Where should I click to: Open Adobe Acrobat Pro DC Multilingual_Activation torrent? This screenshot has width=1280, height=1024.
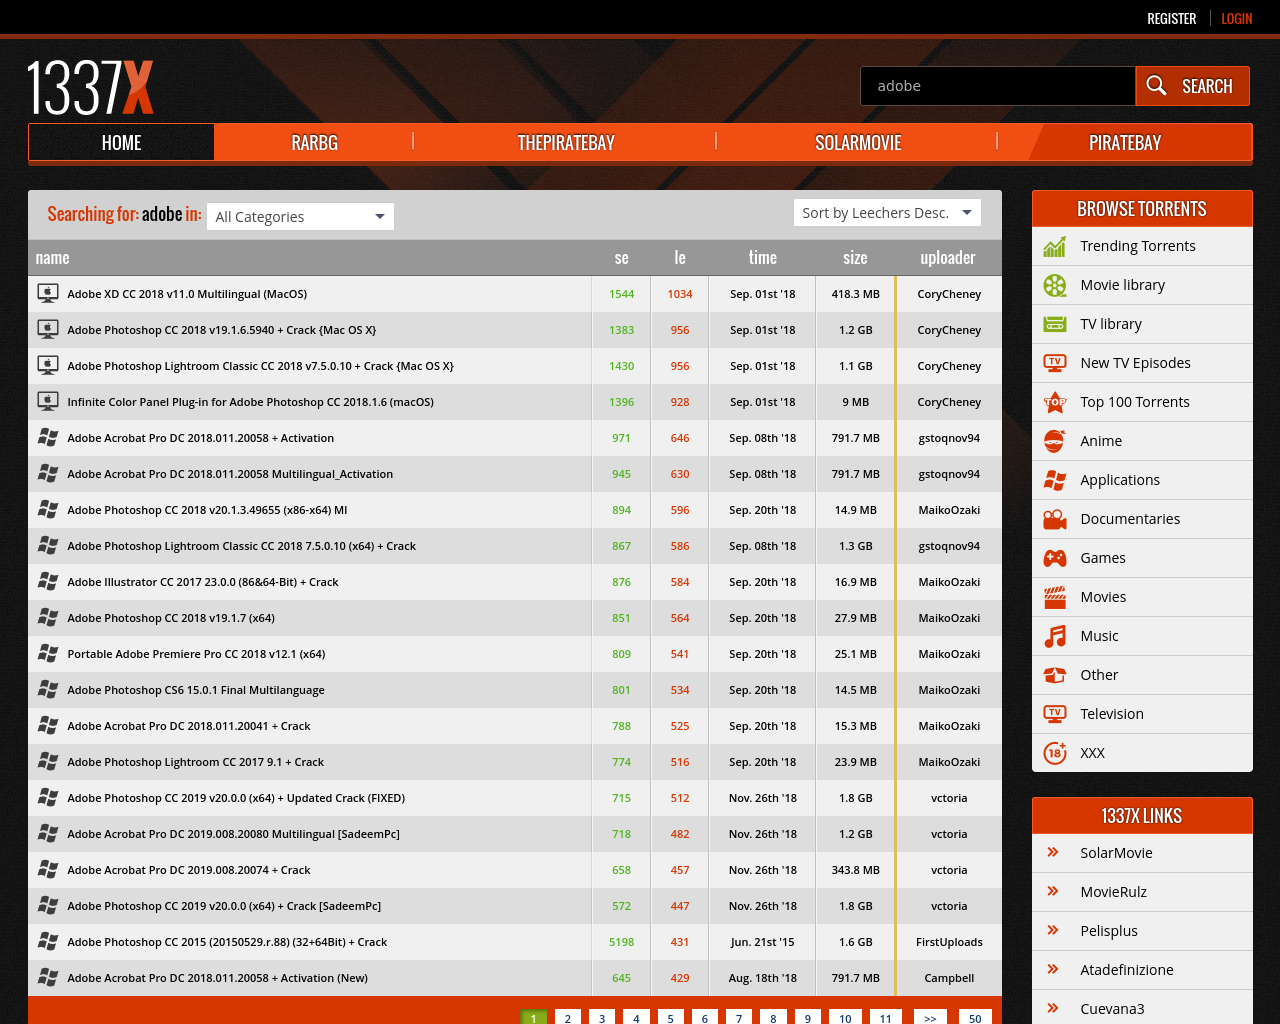point(230,474)
